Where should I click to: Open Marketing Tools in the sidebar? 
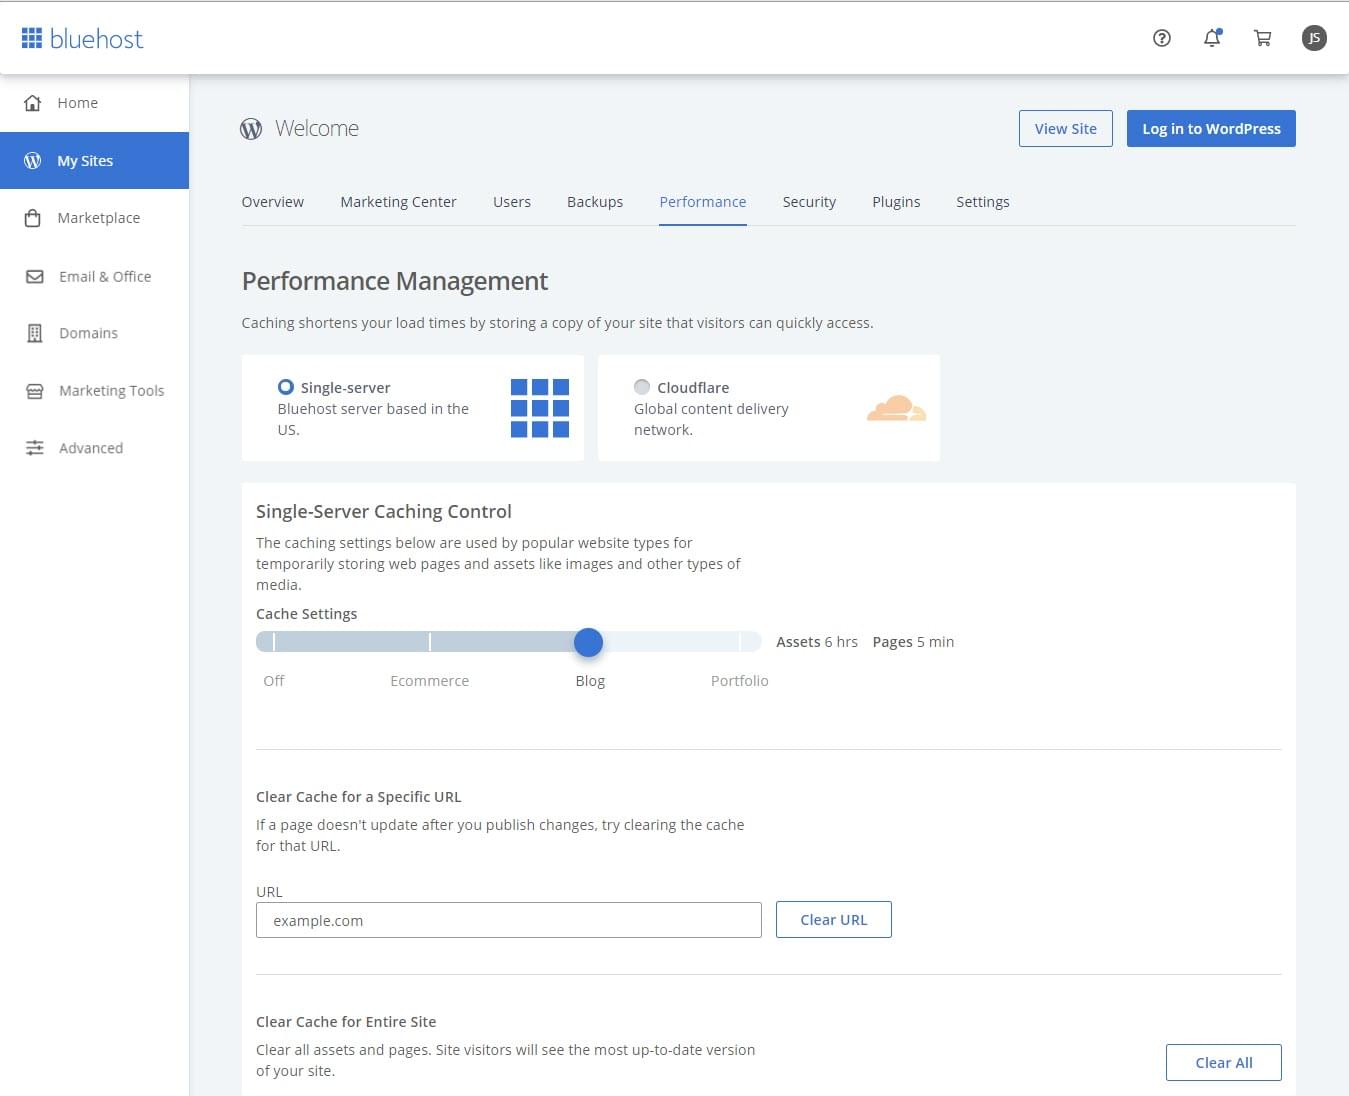pyautogui.click(x=94, y=391)
